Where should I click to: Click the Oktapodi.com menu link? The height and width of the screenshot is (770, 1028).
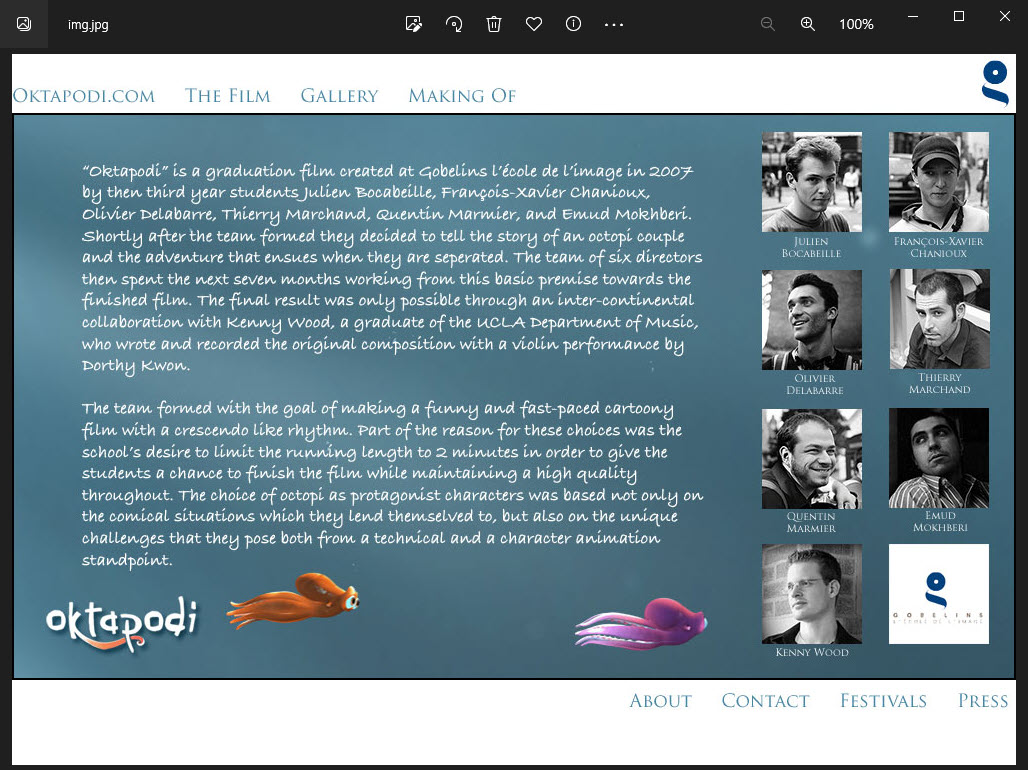pos(84,96)
